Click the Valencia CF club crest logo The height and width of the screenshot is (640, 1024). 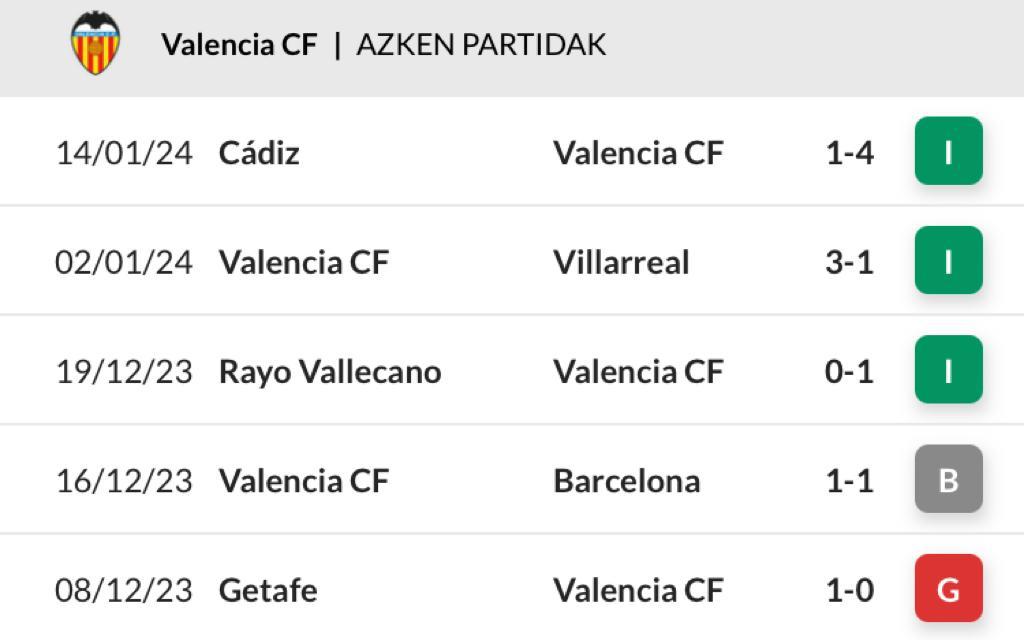(x=95, y=42)
